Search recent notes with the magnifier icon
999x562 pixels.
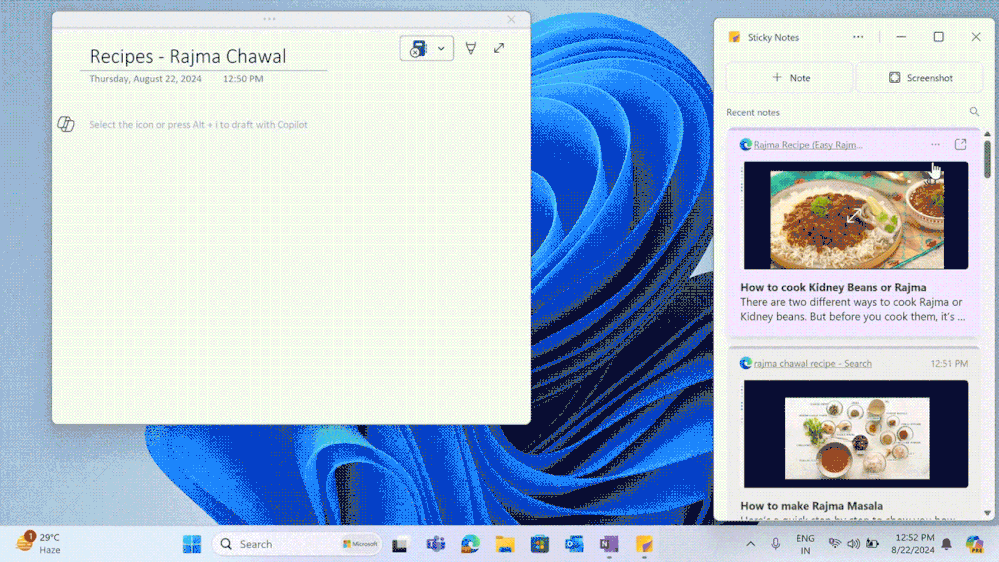[974, 112]
